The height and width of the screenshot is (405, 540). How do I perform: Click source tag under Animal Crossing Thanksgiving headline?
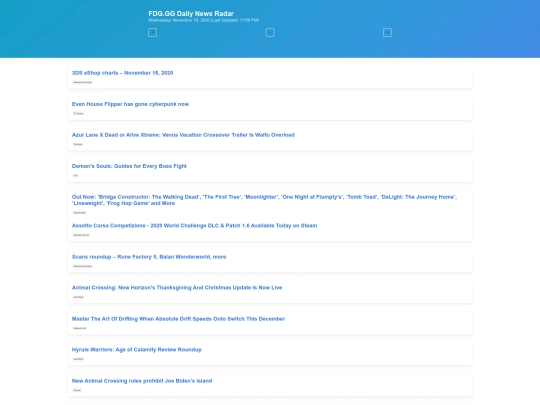pos(78,297)
